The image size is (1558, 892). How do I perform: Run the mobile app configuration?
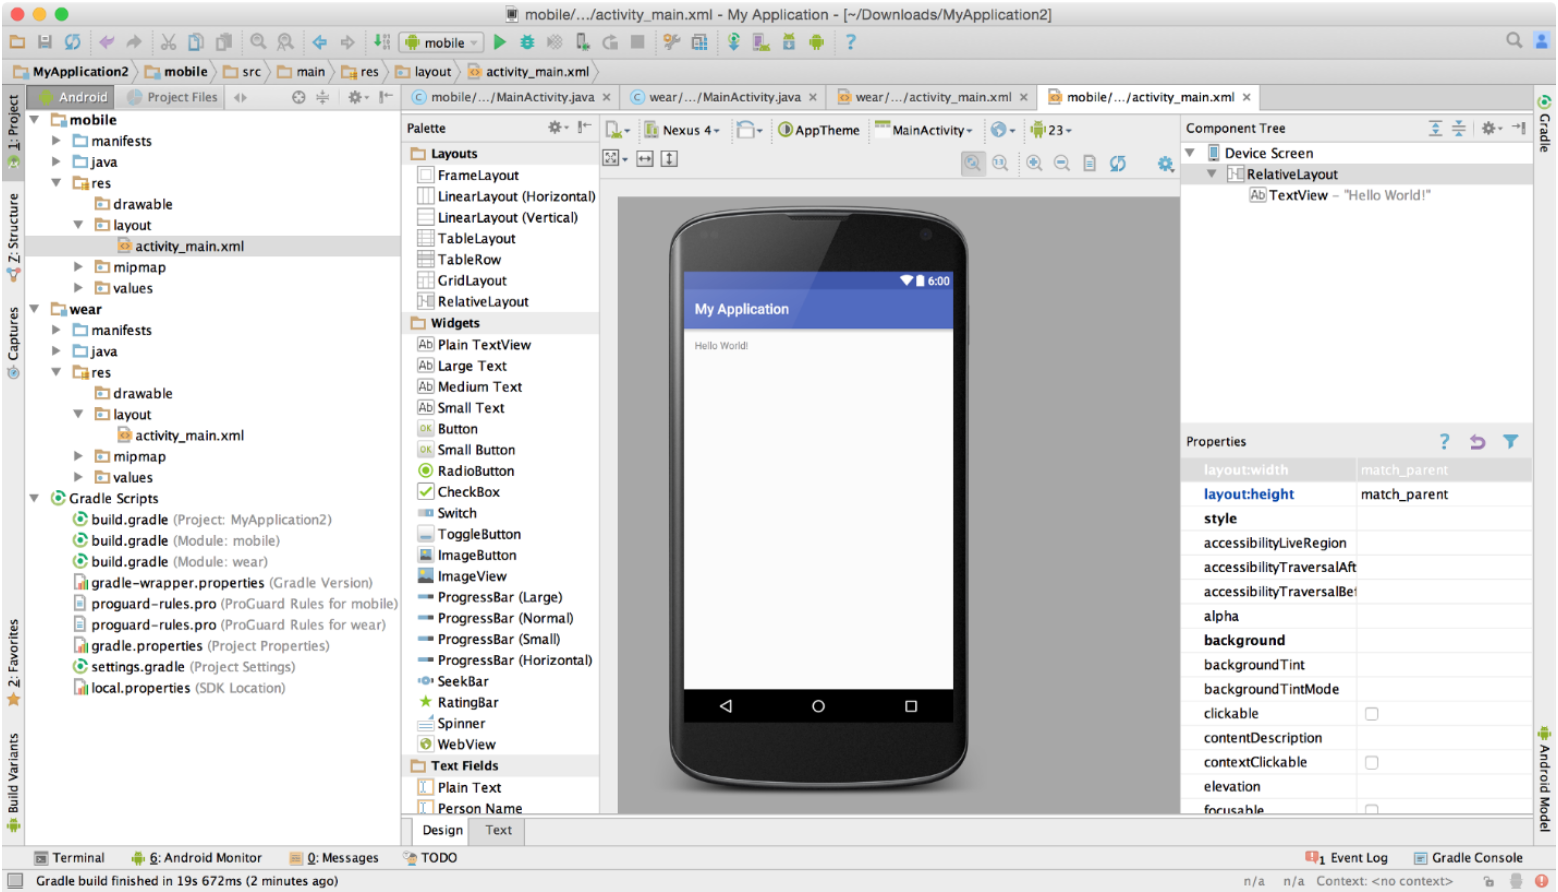coord(499,42)
